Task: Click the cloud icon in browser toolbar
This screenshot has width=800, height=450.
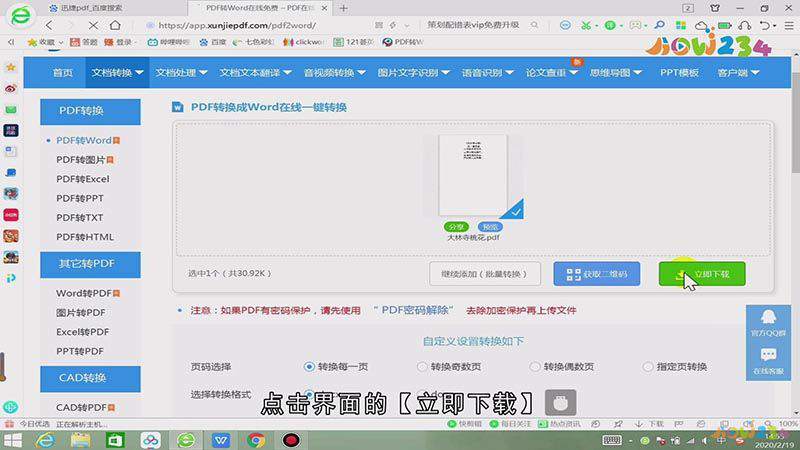Action: tap(703, 26)
